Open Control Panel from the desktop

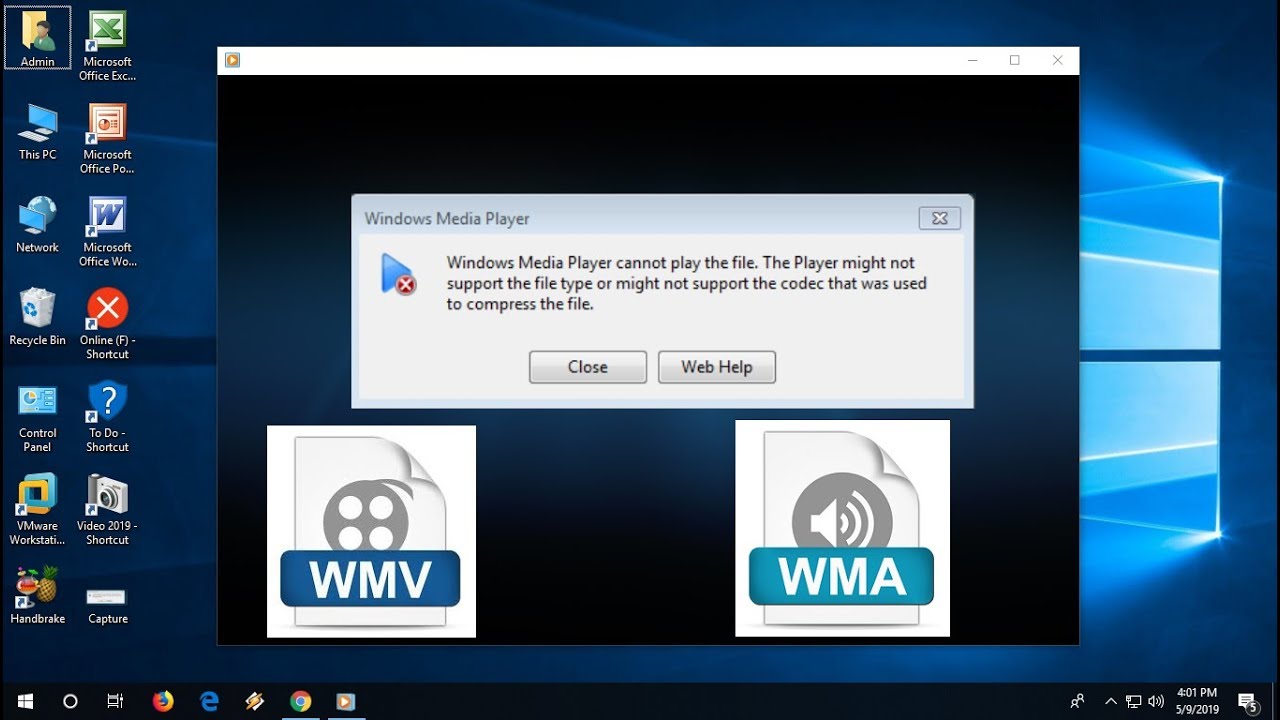[x=38, y=417]
